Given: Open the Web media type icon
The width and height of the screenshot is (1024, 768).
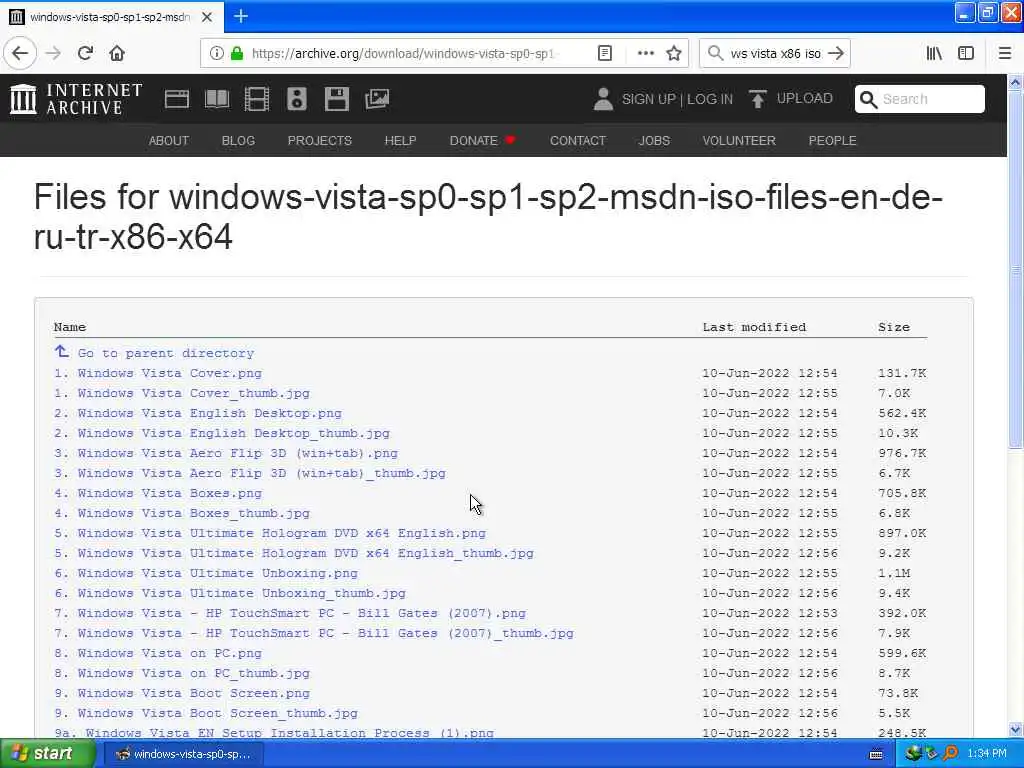Looking at the screenshot, I should (x=177, y=99).
